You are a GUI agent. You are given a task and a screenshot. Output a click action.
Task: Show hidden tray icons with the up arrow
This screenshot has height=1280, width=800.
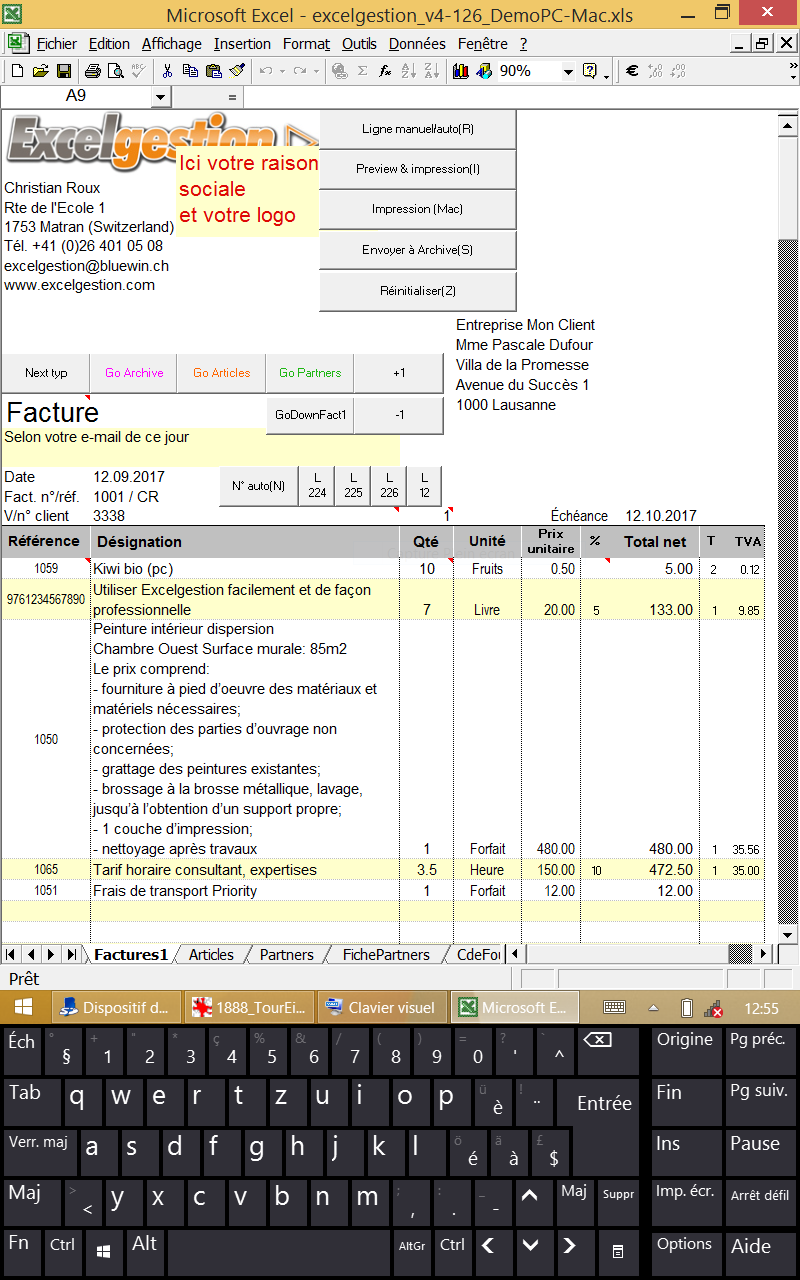click(653, 1007)
